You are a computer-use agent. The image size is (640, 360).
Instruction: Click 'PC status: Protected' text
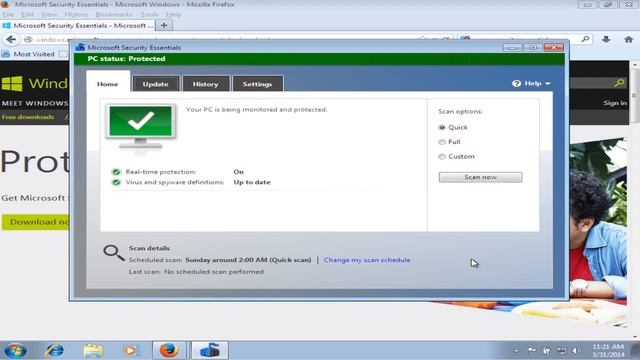point(127,59)
